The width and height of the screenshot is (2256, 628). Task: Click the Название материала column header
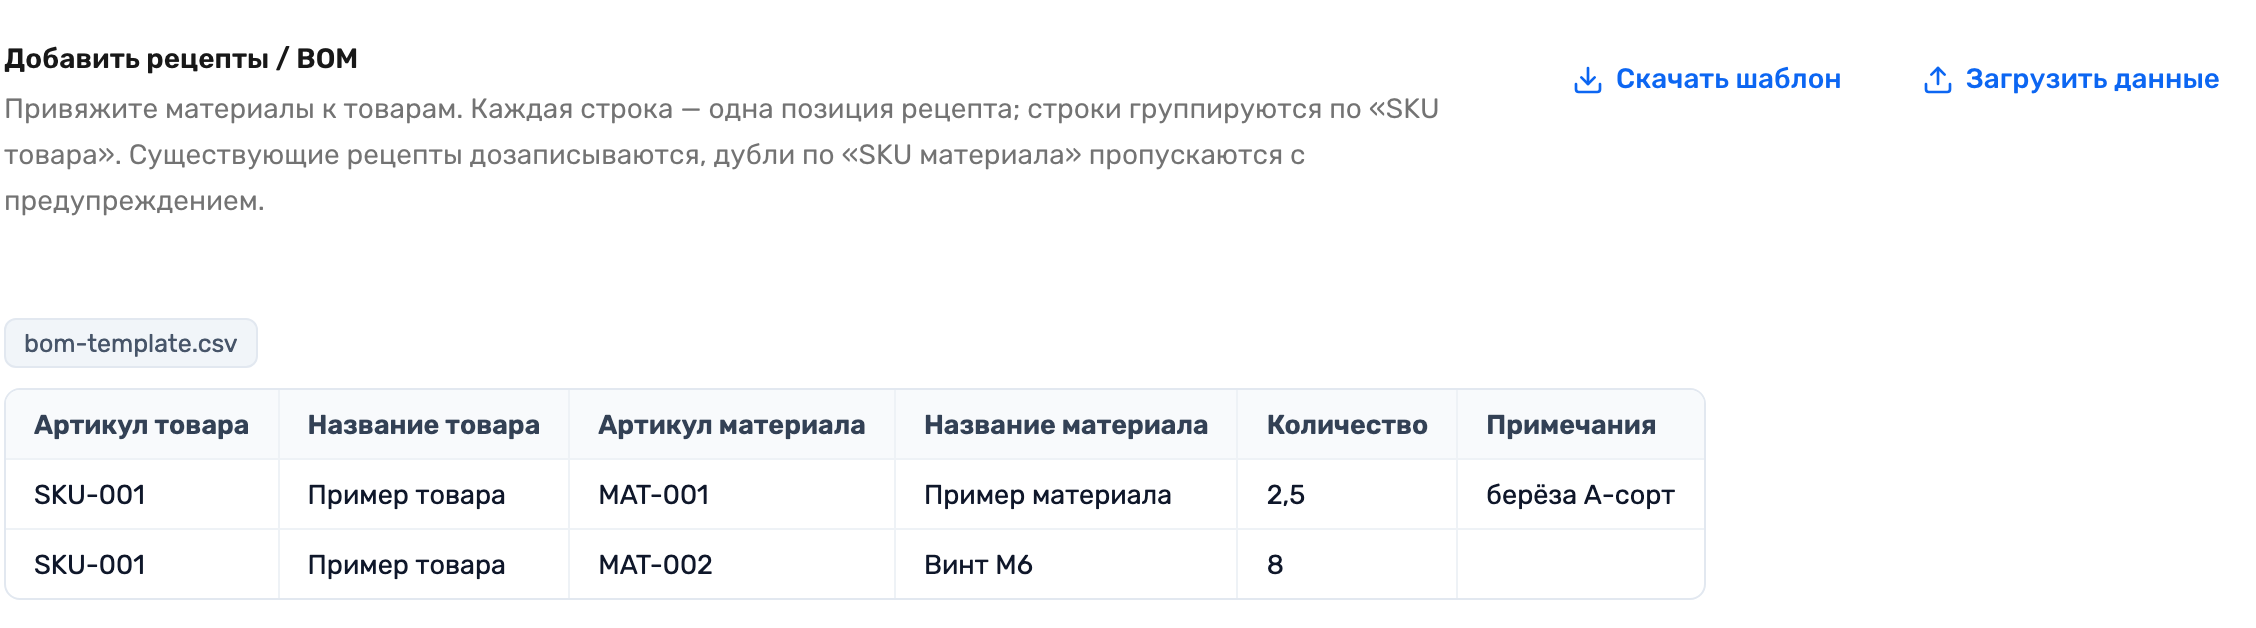[x=1066, y=425]
